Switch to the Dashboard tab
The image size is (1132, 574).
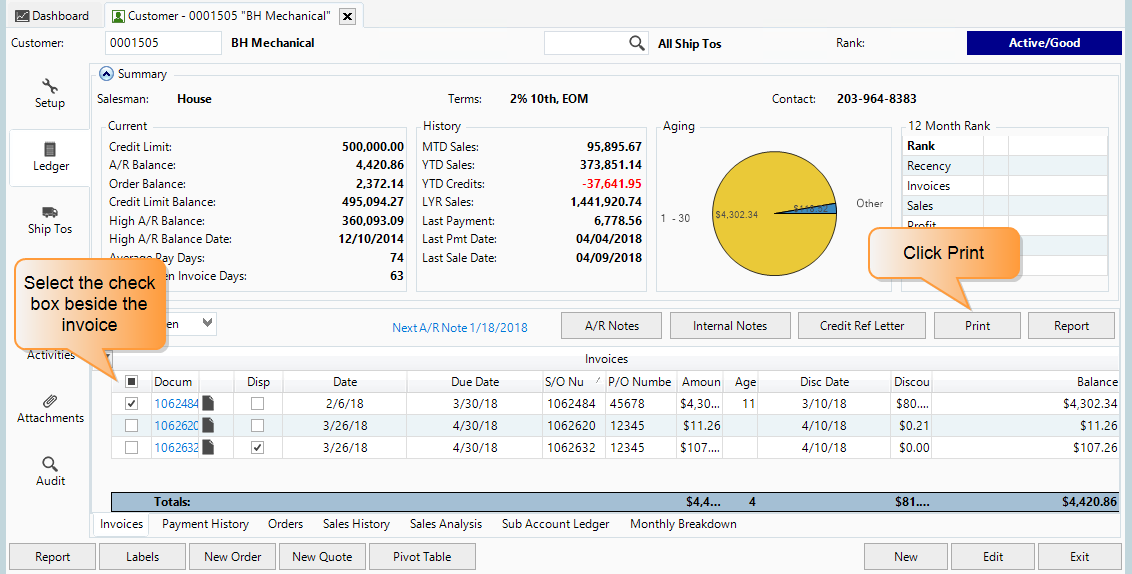(51, 16)
